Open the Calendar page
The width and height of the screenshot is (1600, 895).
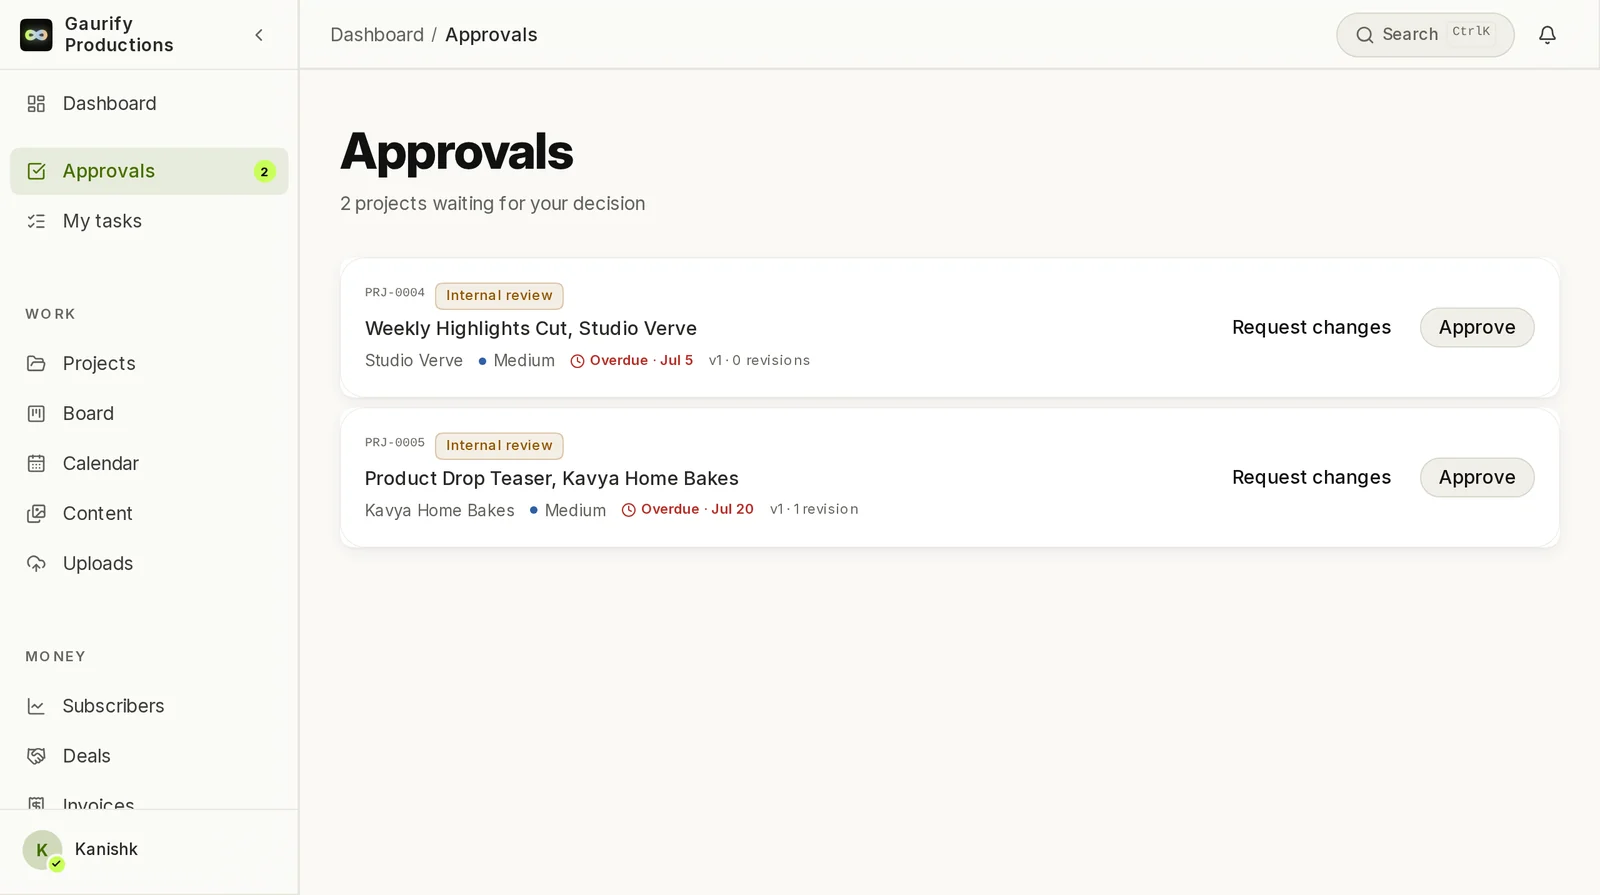(149, 463)
